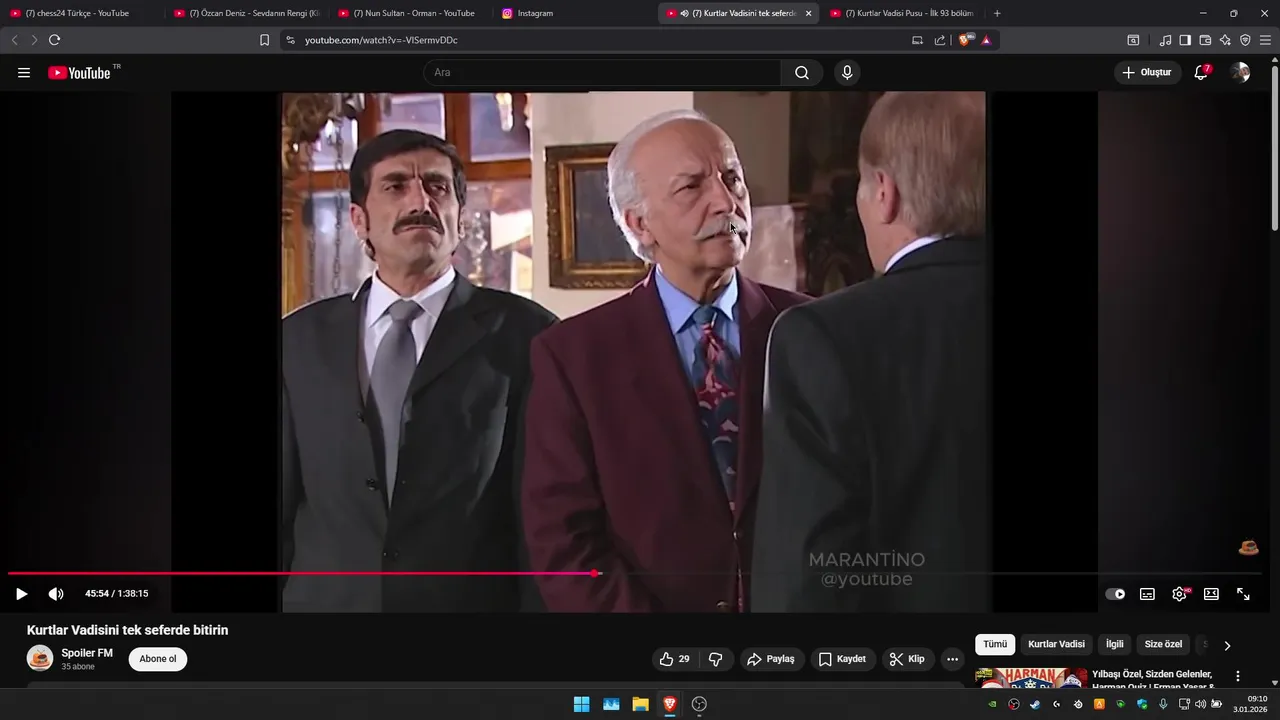The height and width of the screenshot is (720, 1280).
Task: Select the Kurtlar Vadisi filter chip
Action: coord(1056,645)
